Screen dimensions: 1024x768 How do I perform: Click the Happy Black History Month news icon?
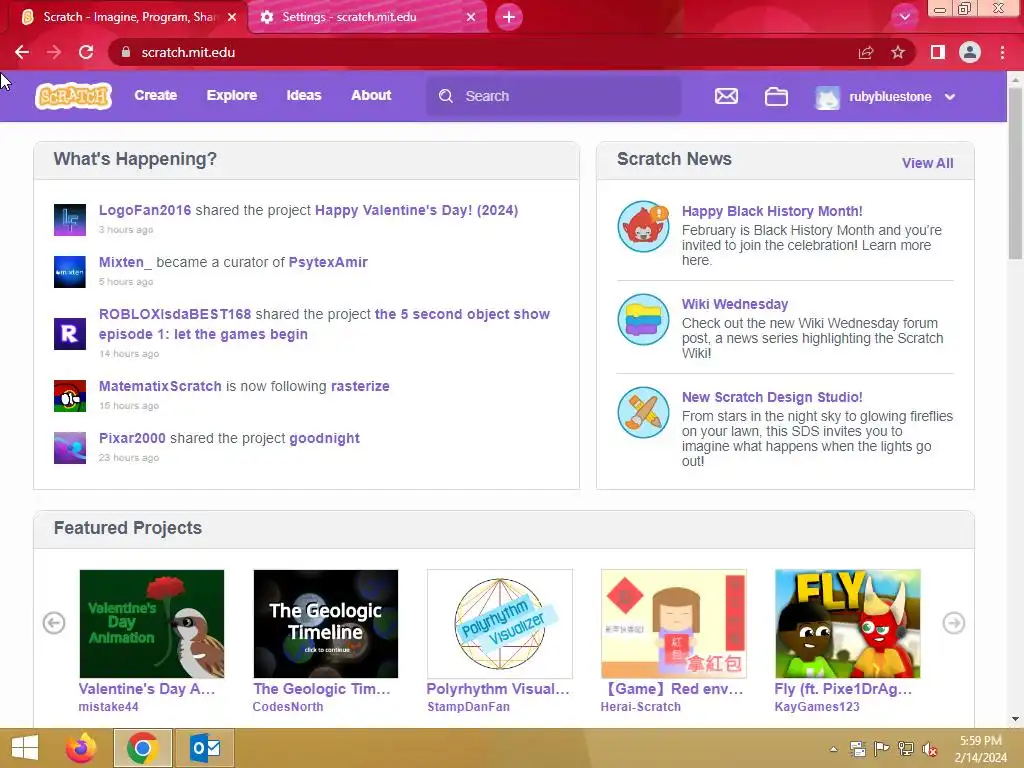(x=643, y=227)
